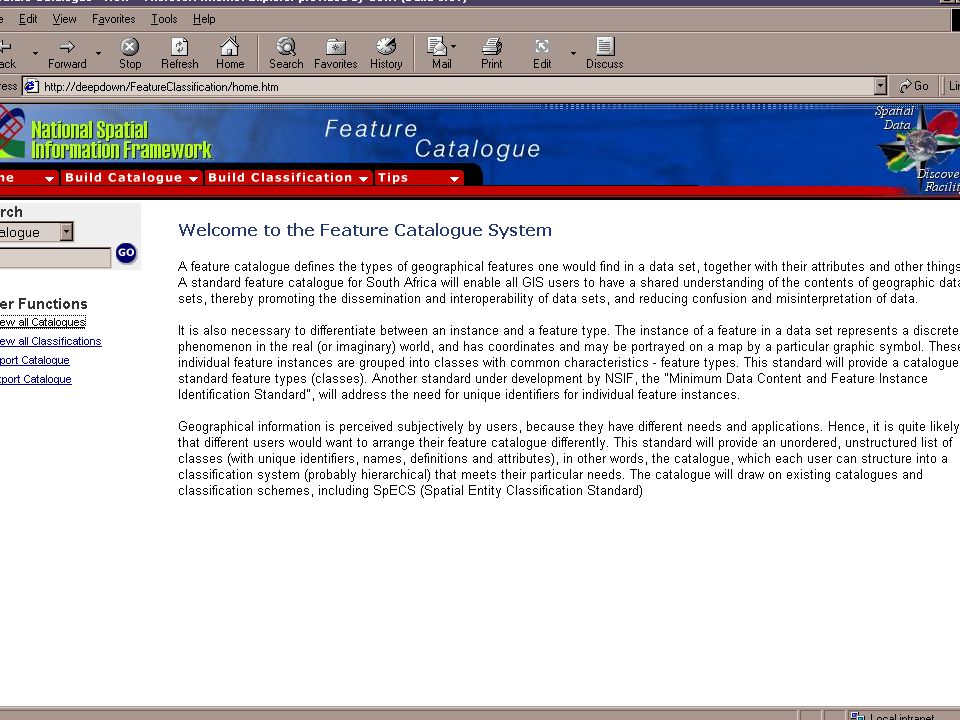
Task: Follow the View all Classifications link
Action: point(51,341)
